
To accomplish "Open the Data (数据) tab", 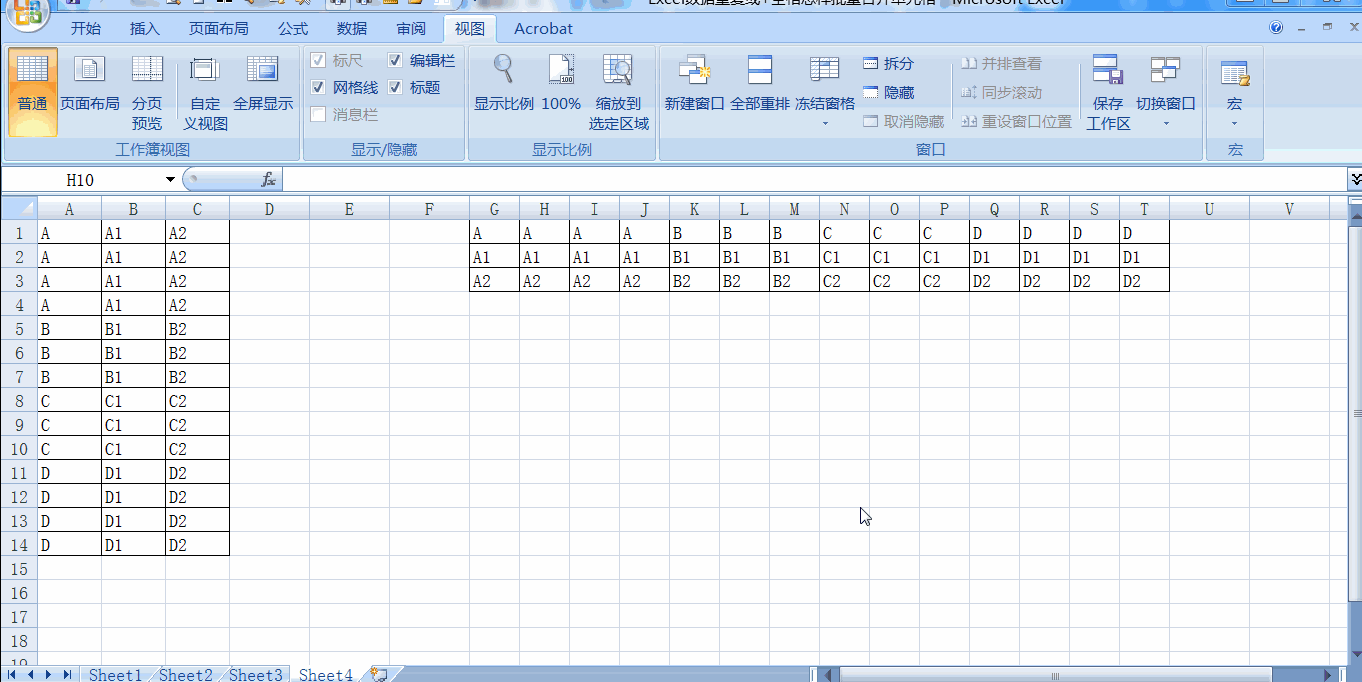I will click(x=352, y=28).
